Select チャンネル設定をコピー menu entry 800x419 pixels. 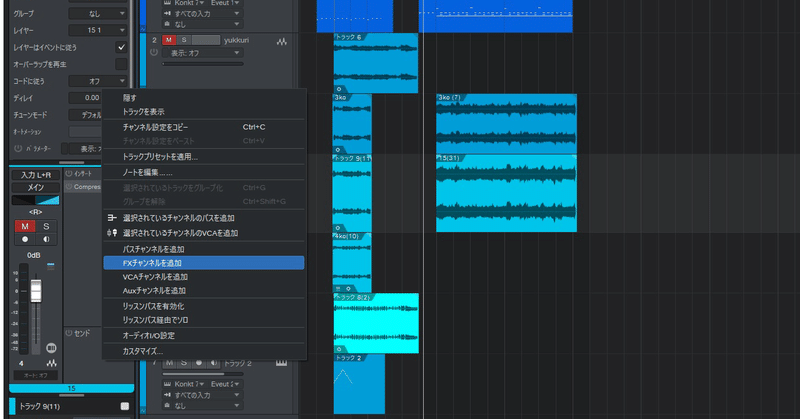click(204, 127)
